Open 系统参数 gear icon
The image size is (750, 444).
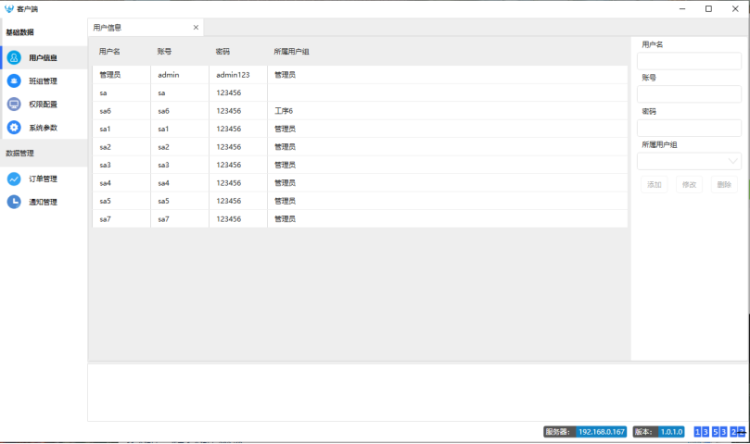(14, 127)
